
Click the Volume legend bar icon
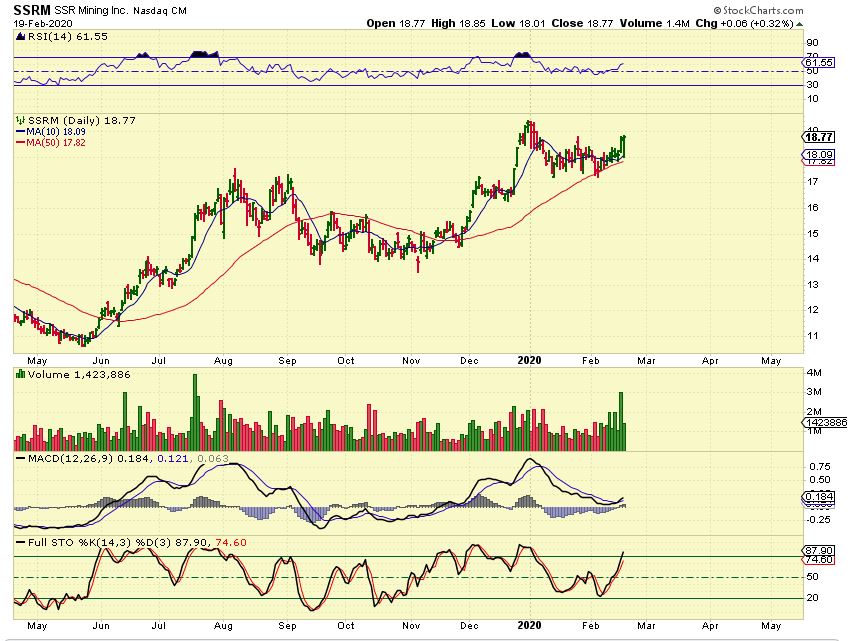click(21, 374)
